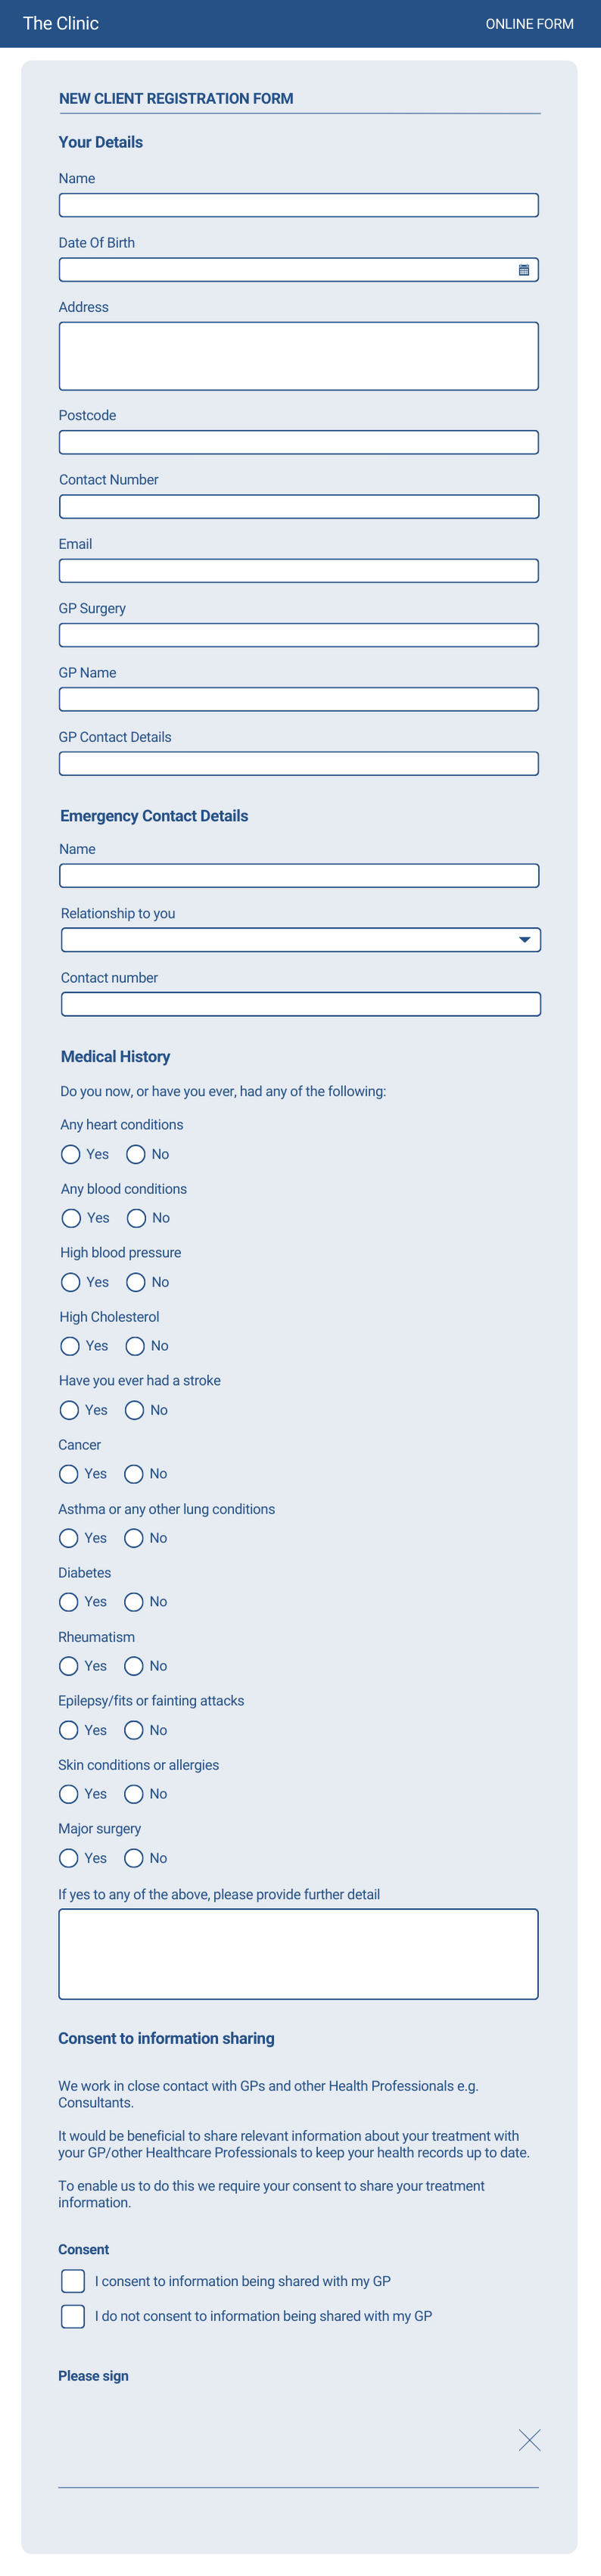Click the Name field under Your Details
601x2576 pixels.
pyautogui.click(x=298, y=206)
